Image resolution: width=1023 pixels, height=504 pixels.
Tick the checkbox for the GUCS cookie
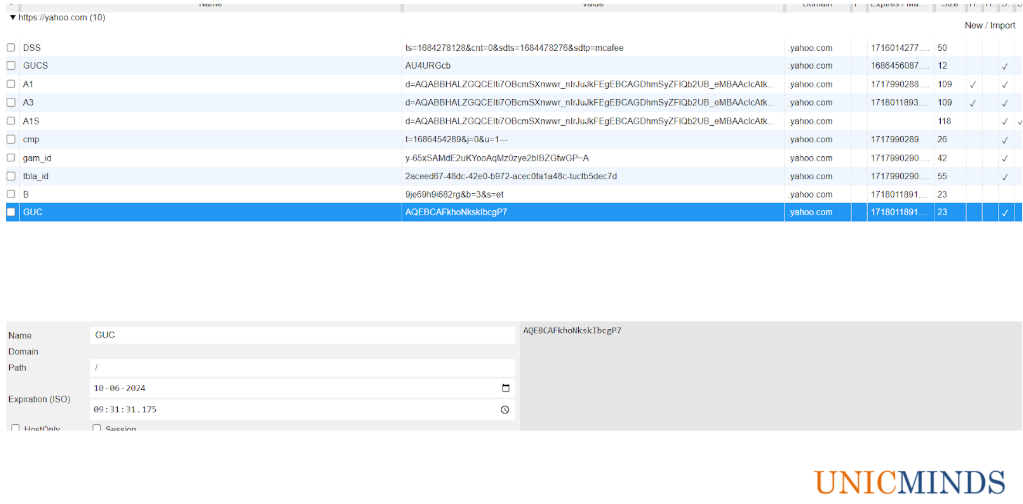click(x=11, y=66)
